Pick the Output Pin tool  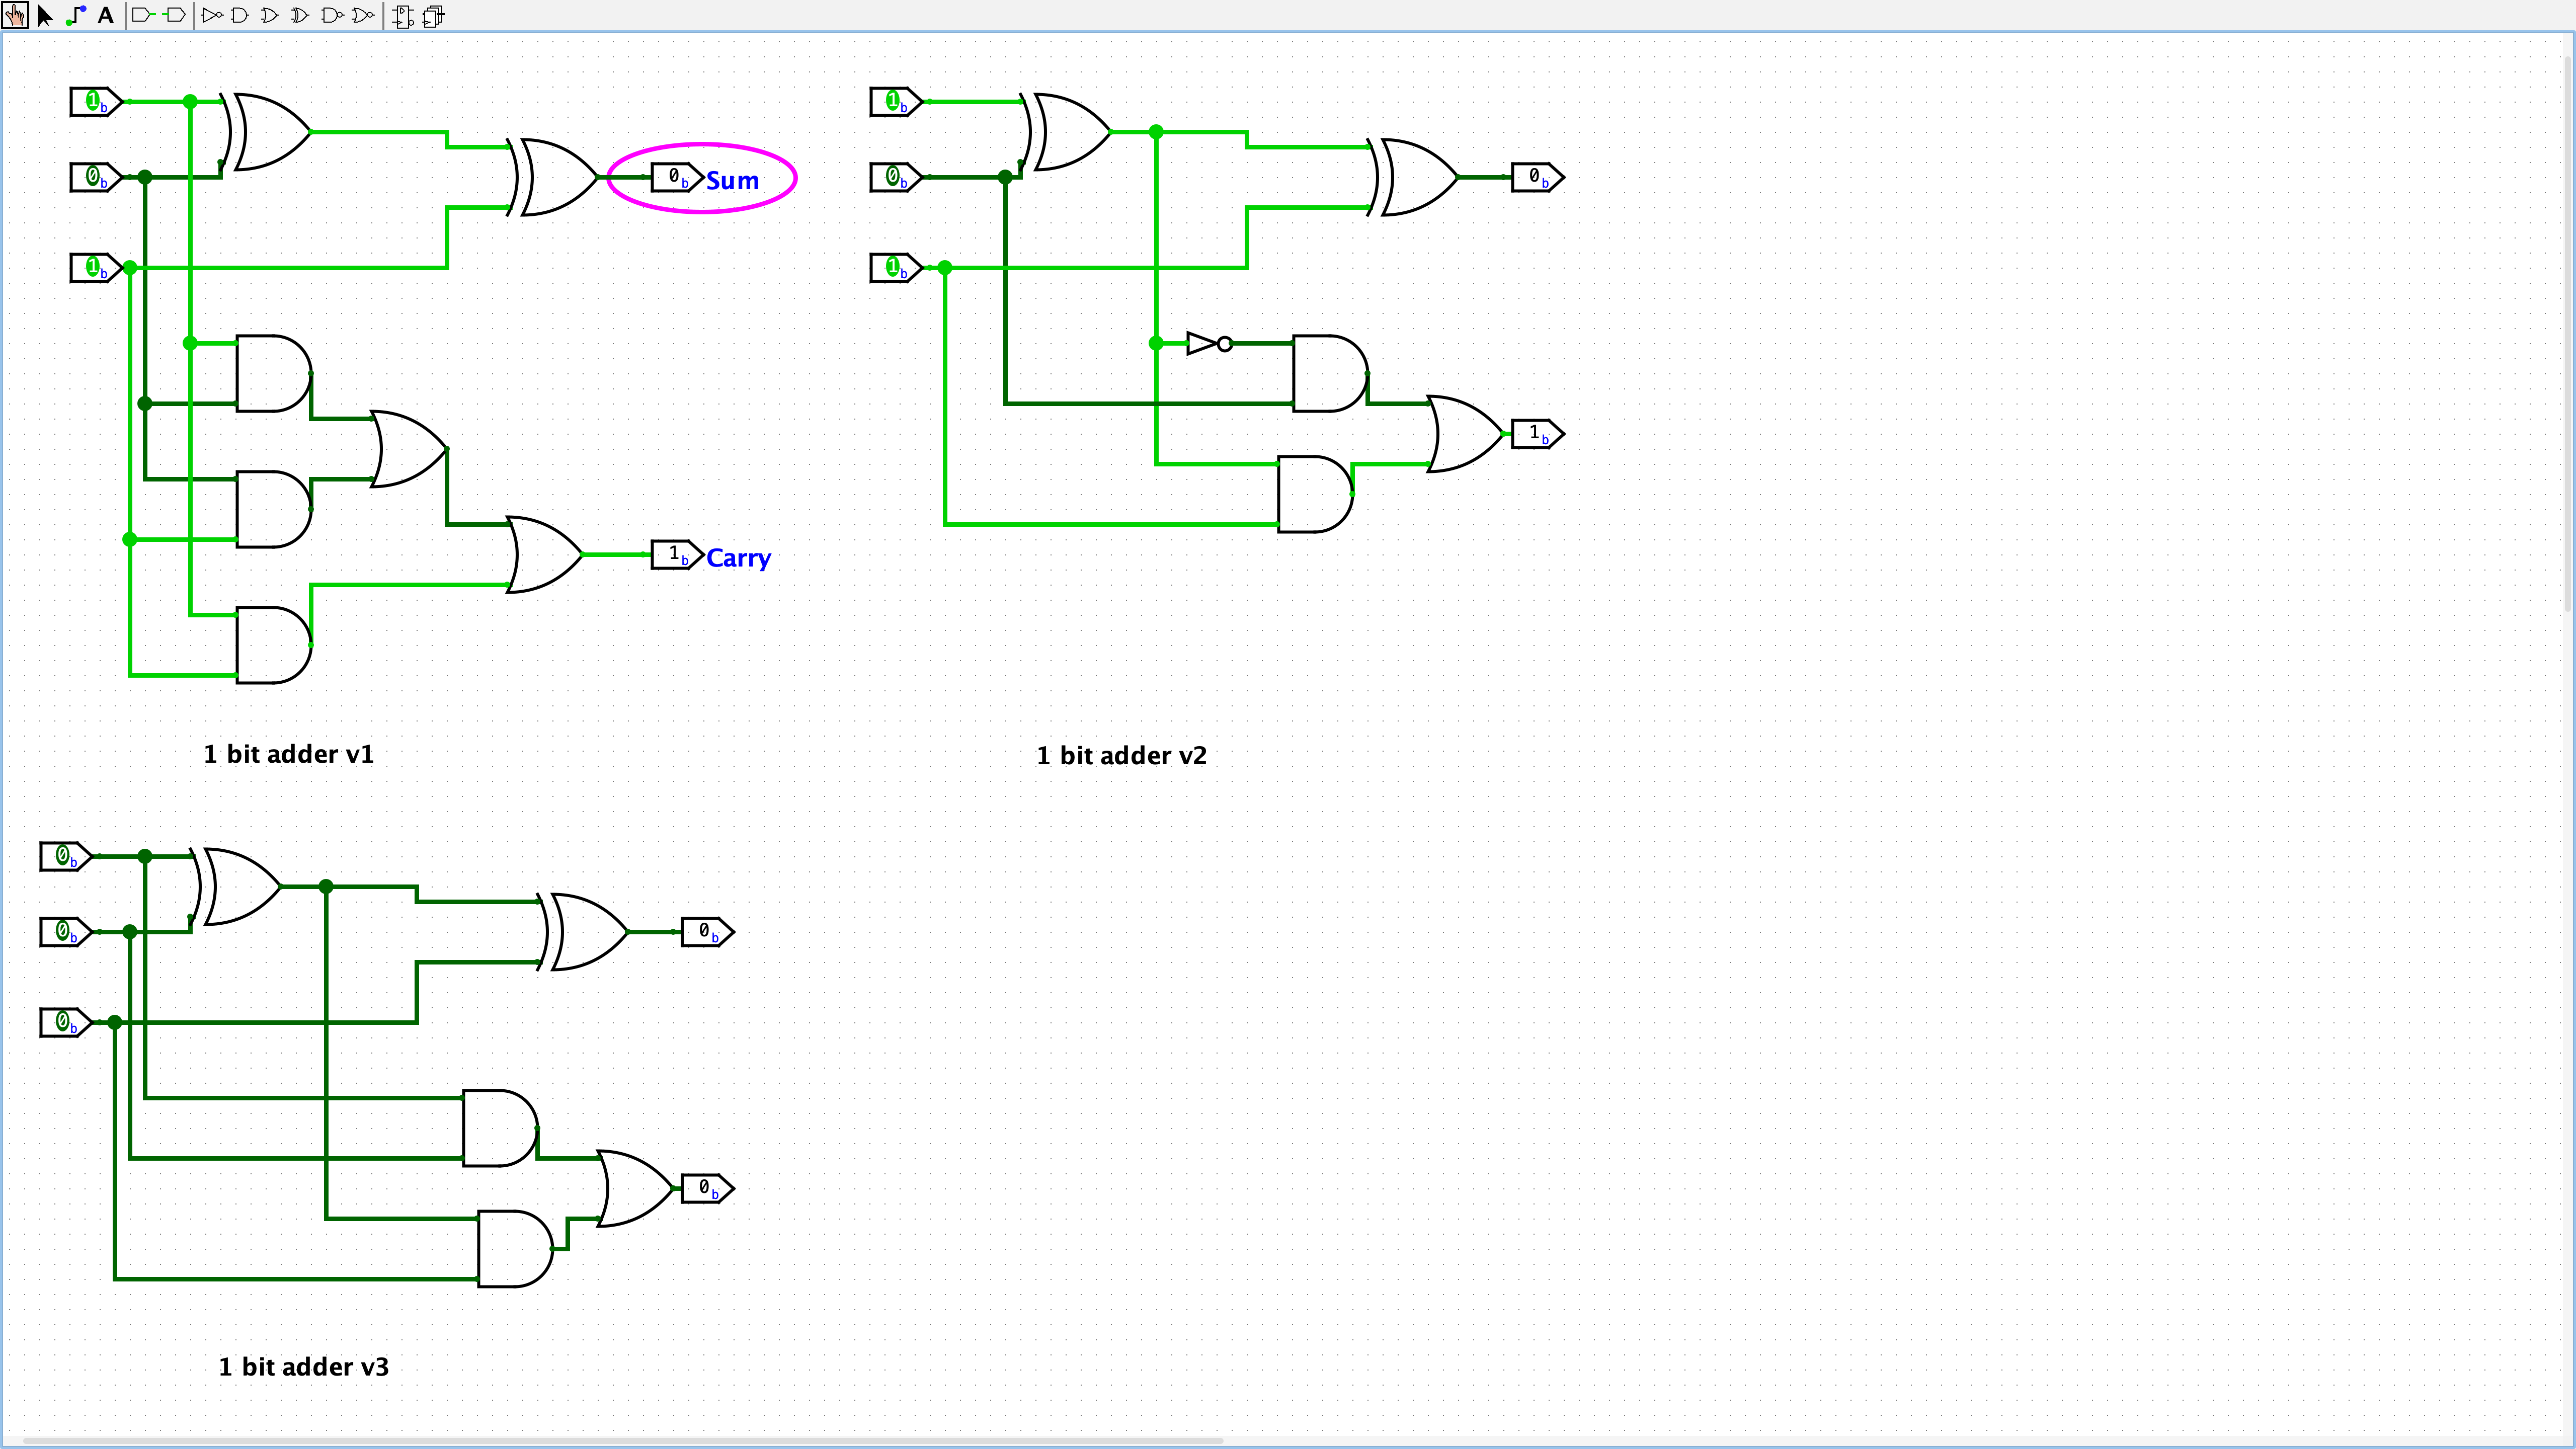(x=174, y=16)
